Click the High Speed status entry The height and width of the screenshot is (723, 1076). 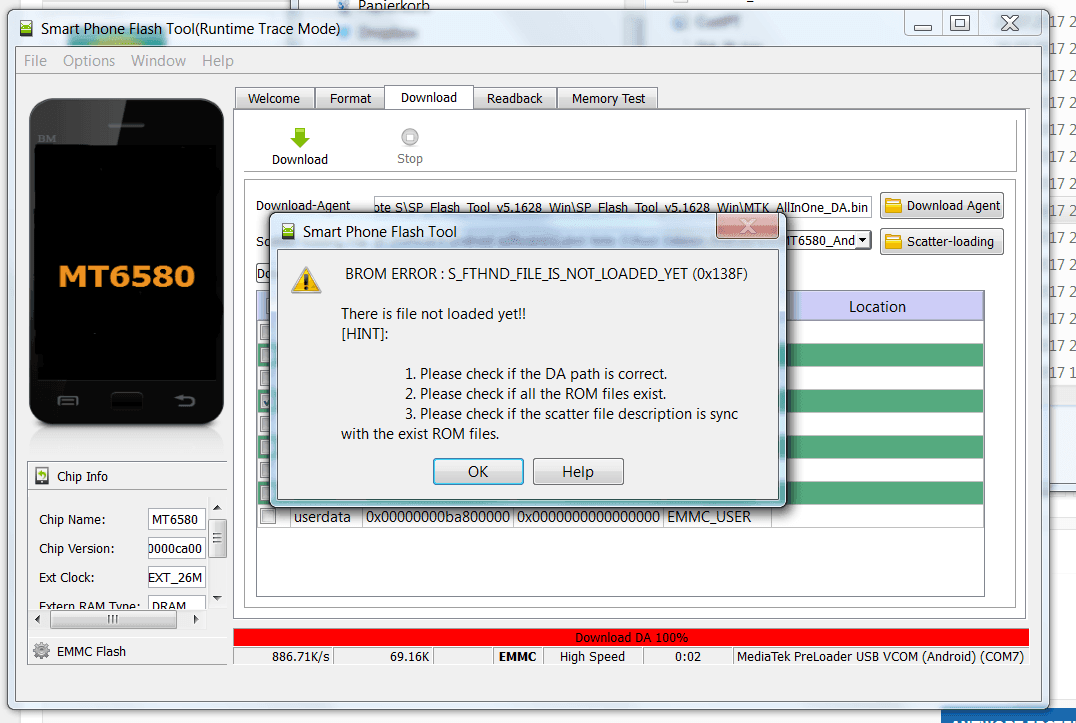[x=592, y=656]
